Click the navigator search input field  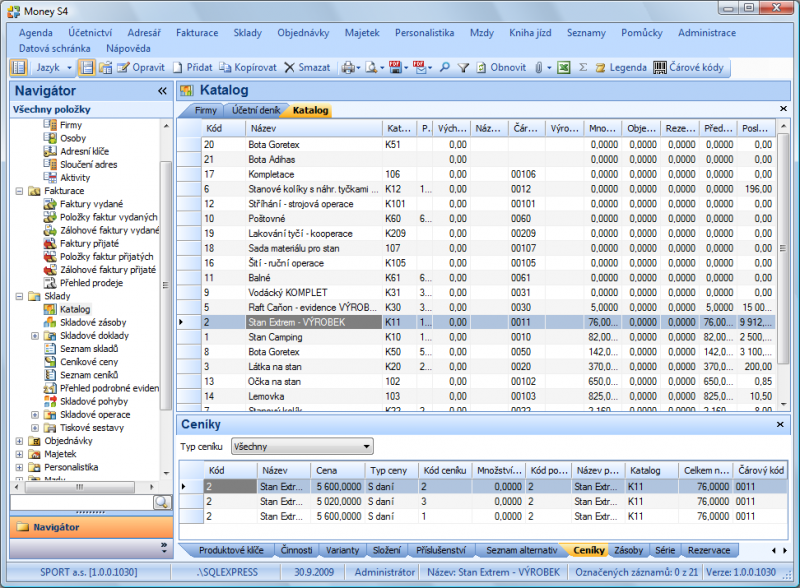82,502
